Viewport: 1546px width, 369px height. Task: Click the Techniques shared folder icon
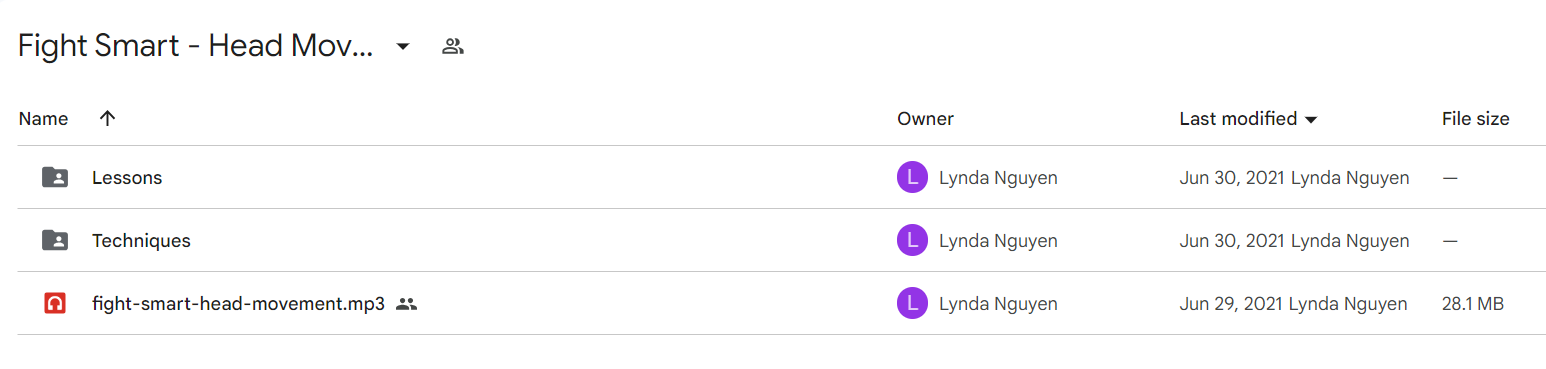[x=55, y=240]
